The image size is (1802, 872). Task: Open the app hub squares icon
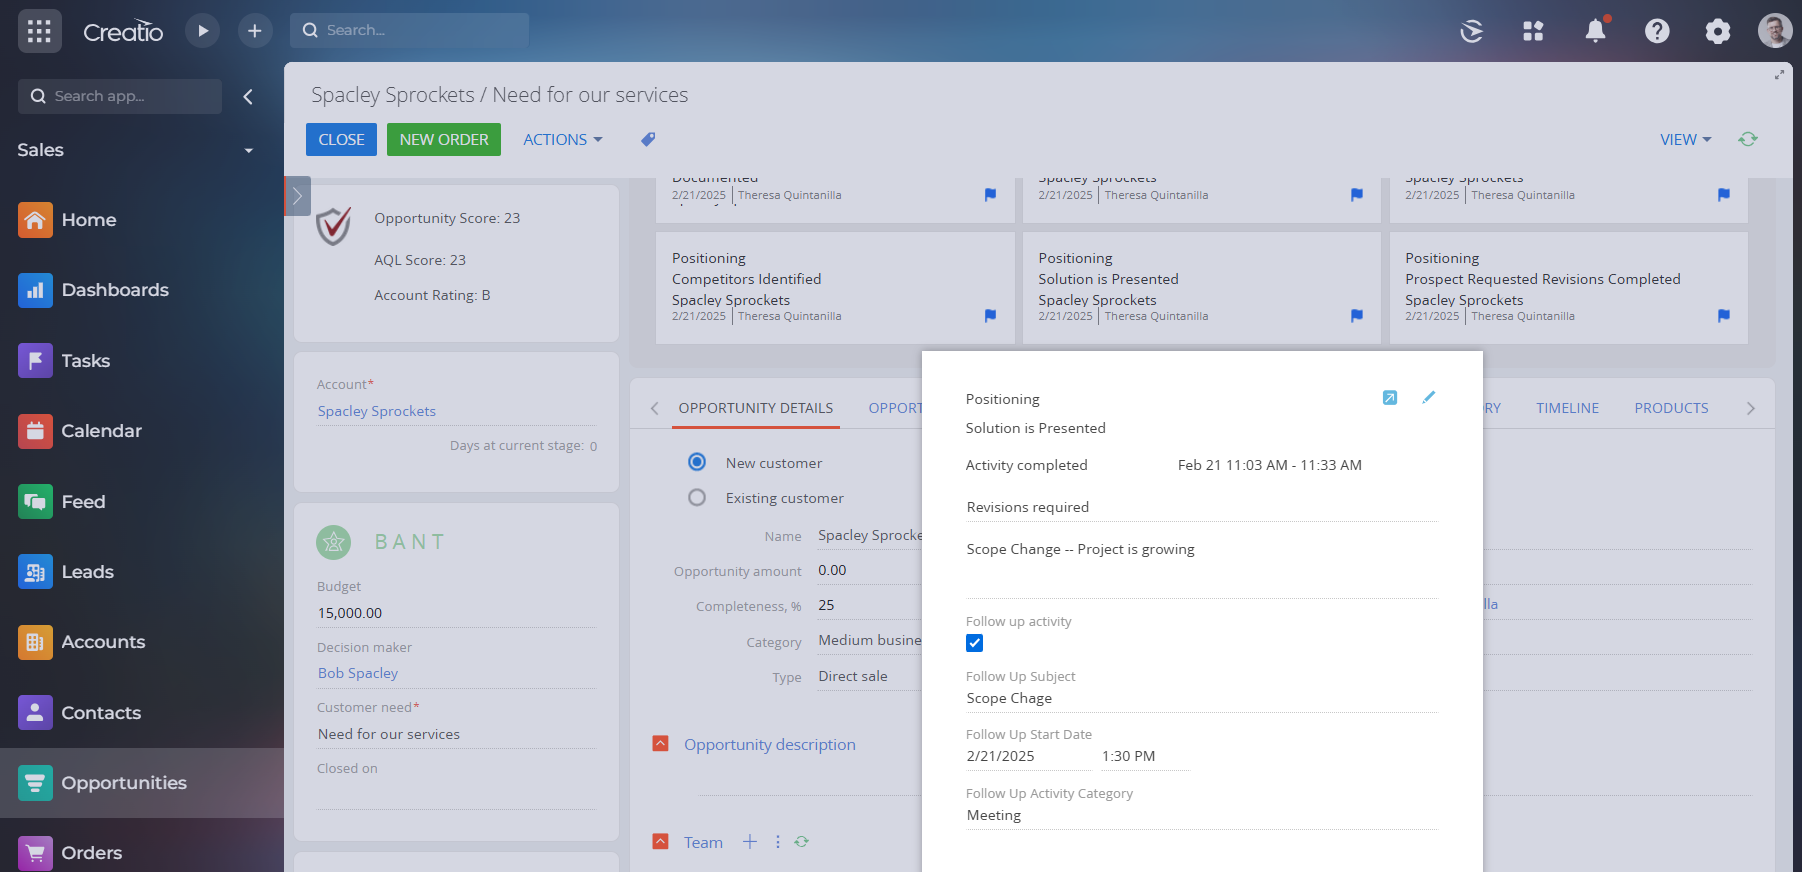1533,31
